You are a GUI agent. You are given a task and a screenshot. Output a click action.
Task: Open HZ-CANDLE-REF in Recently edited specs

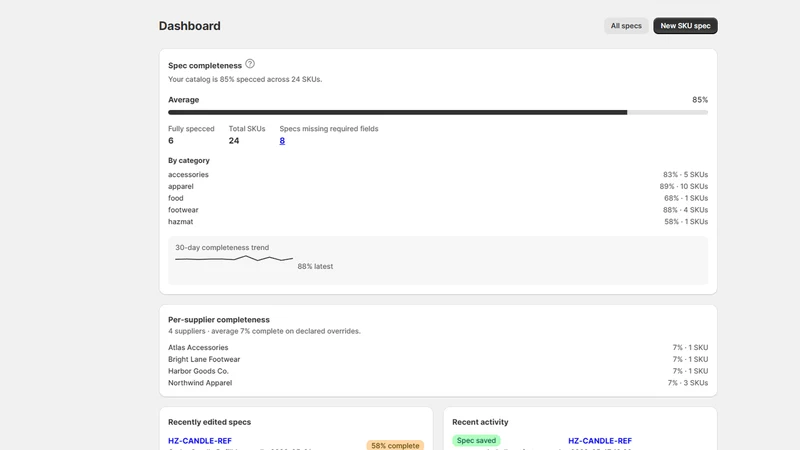click(x=200, y=440)
